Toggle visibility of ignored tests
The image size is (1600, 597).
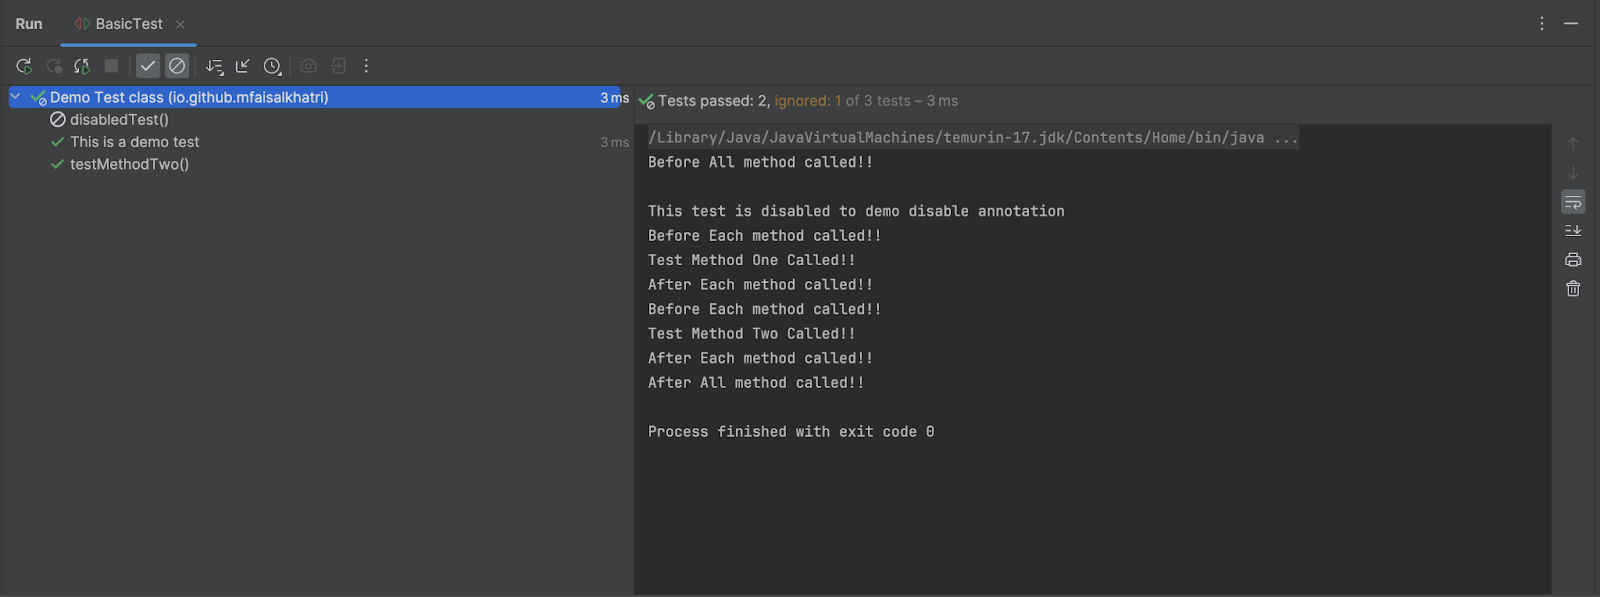pos(176,65)
